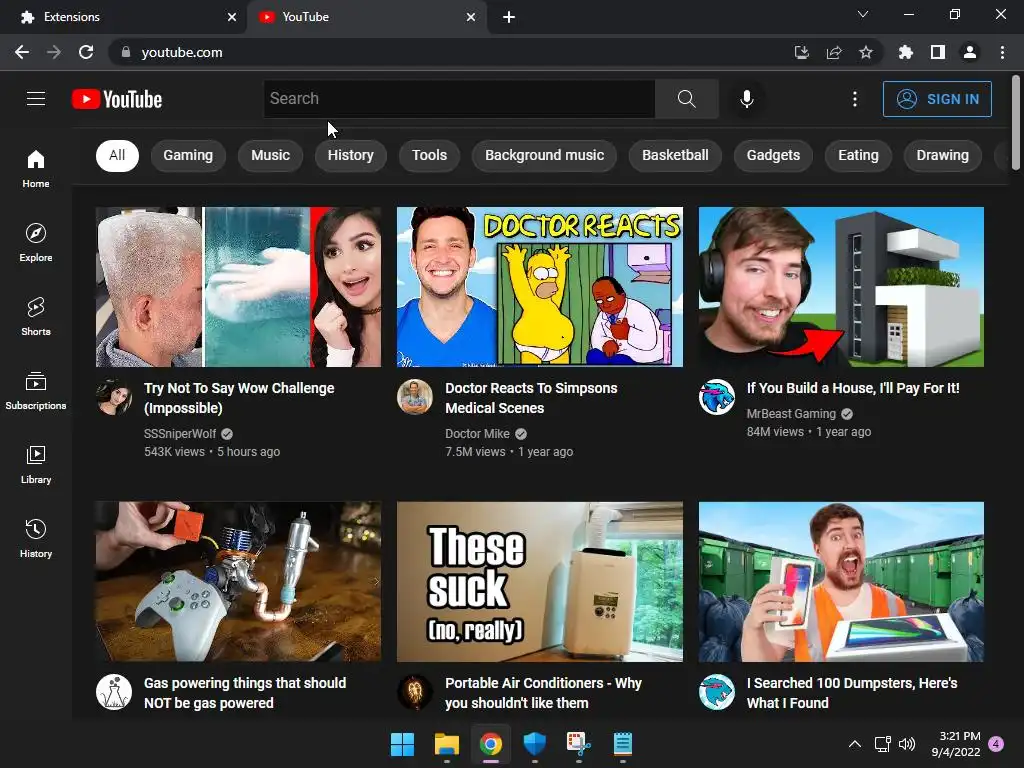1024x768 pixels.
Task: Open Explore in the sidebar
Action: pos(36,243)
